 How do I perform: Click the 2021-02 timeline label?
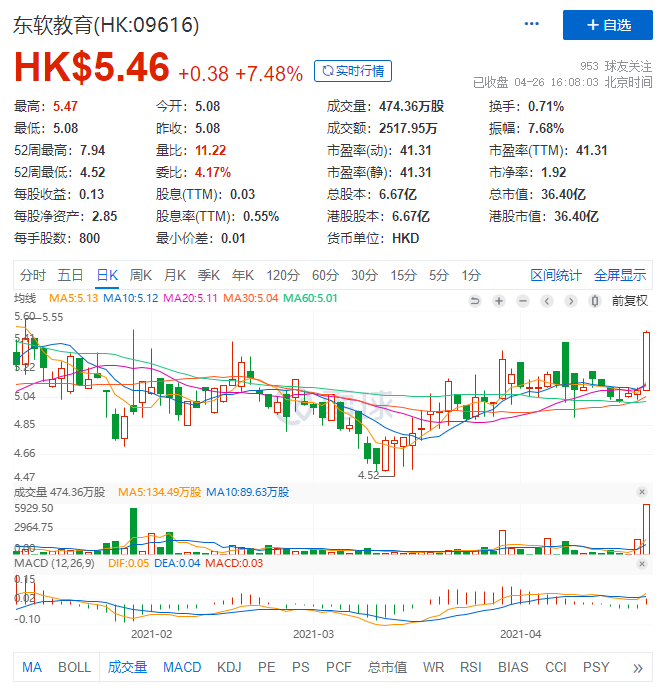tap(152, 634)
